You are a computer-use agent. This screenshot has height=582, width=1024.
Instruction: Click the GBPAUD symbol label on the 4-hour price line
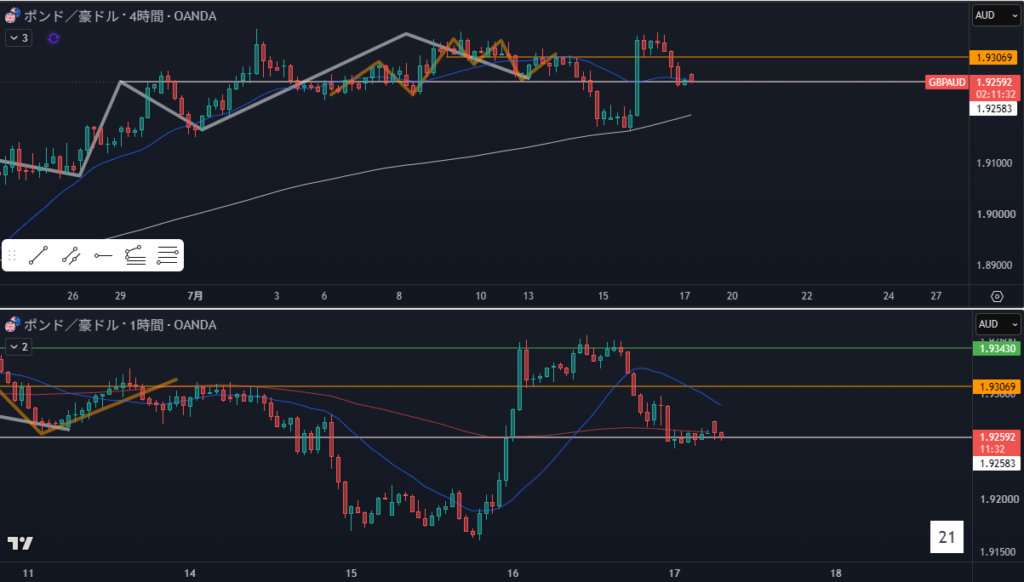click(946, 82)
